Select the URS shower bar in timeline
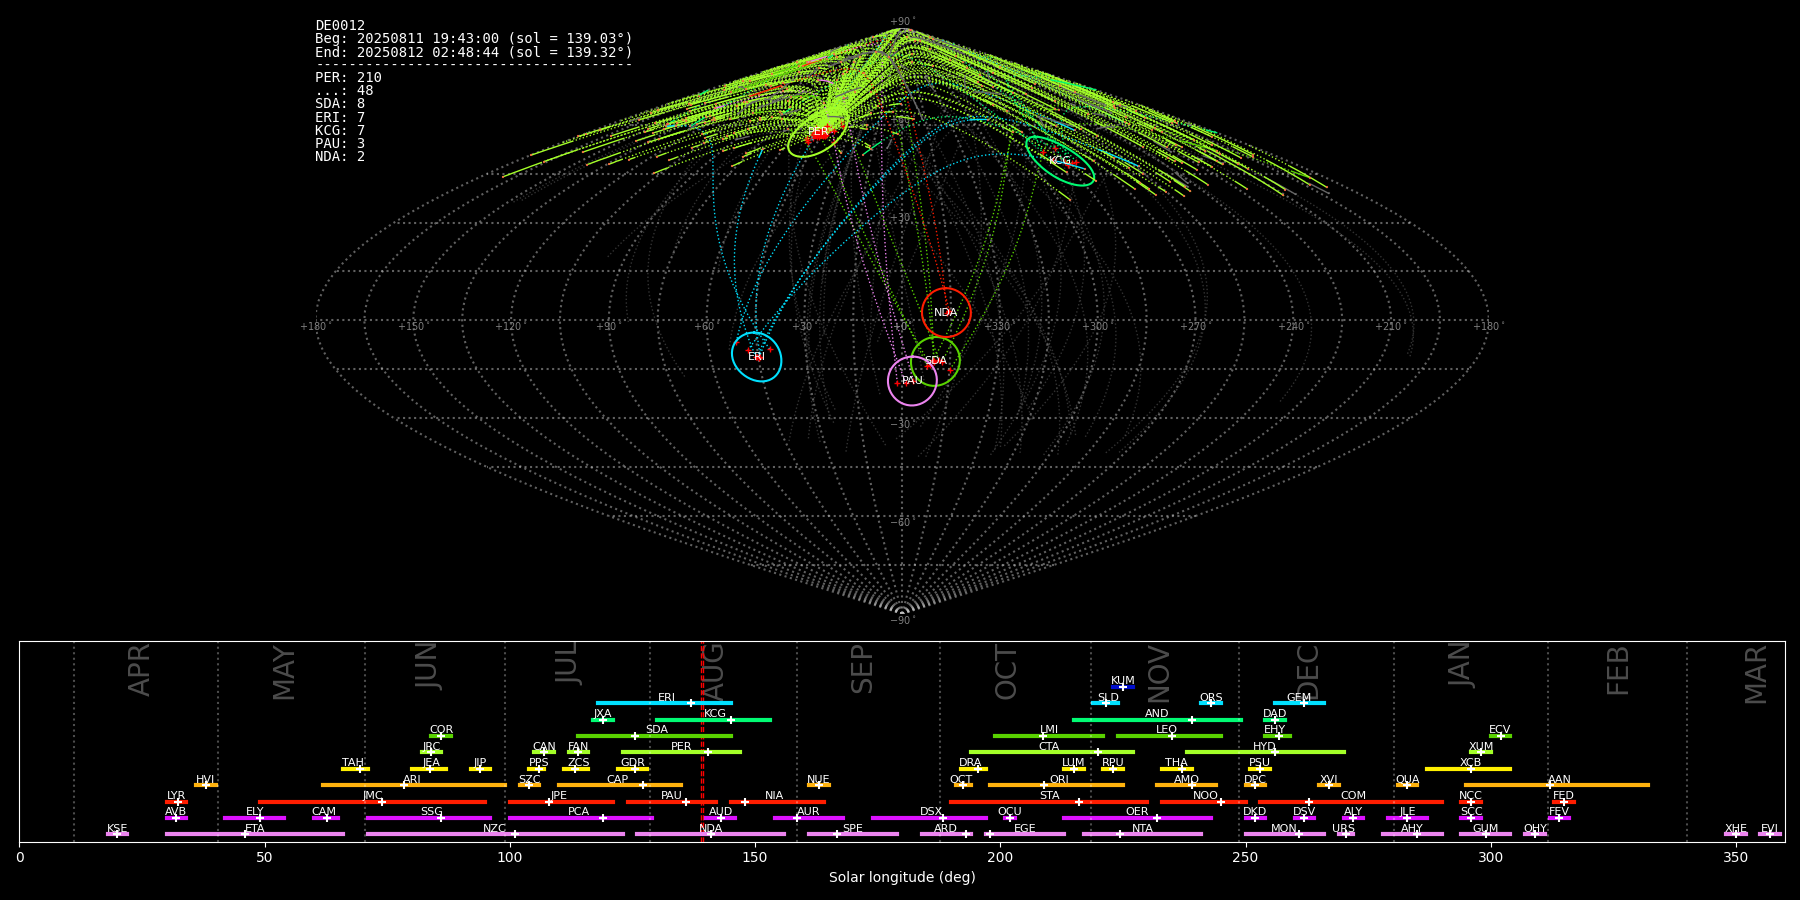Screen dimensions: 1800x900 (1344, 834)
